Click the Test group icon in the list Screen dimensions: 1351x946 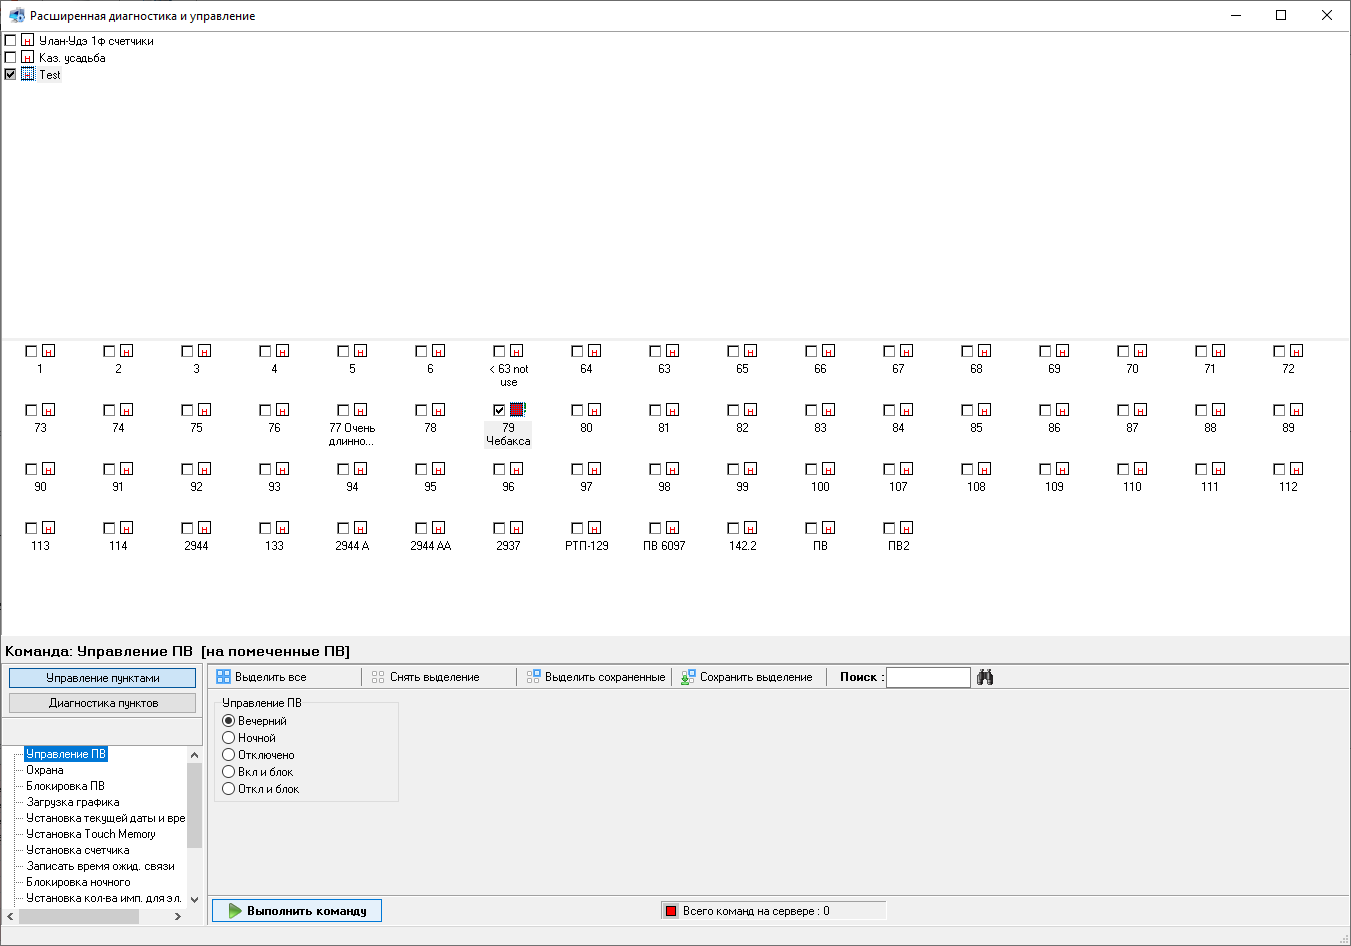[28, 74]
